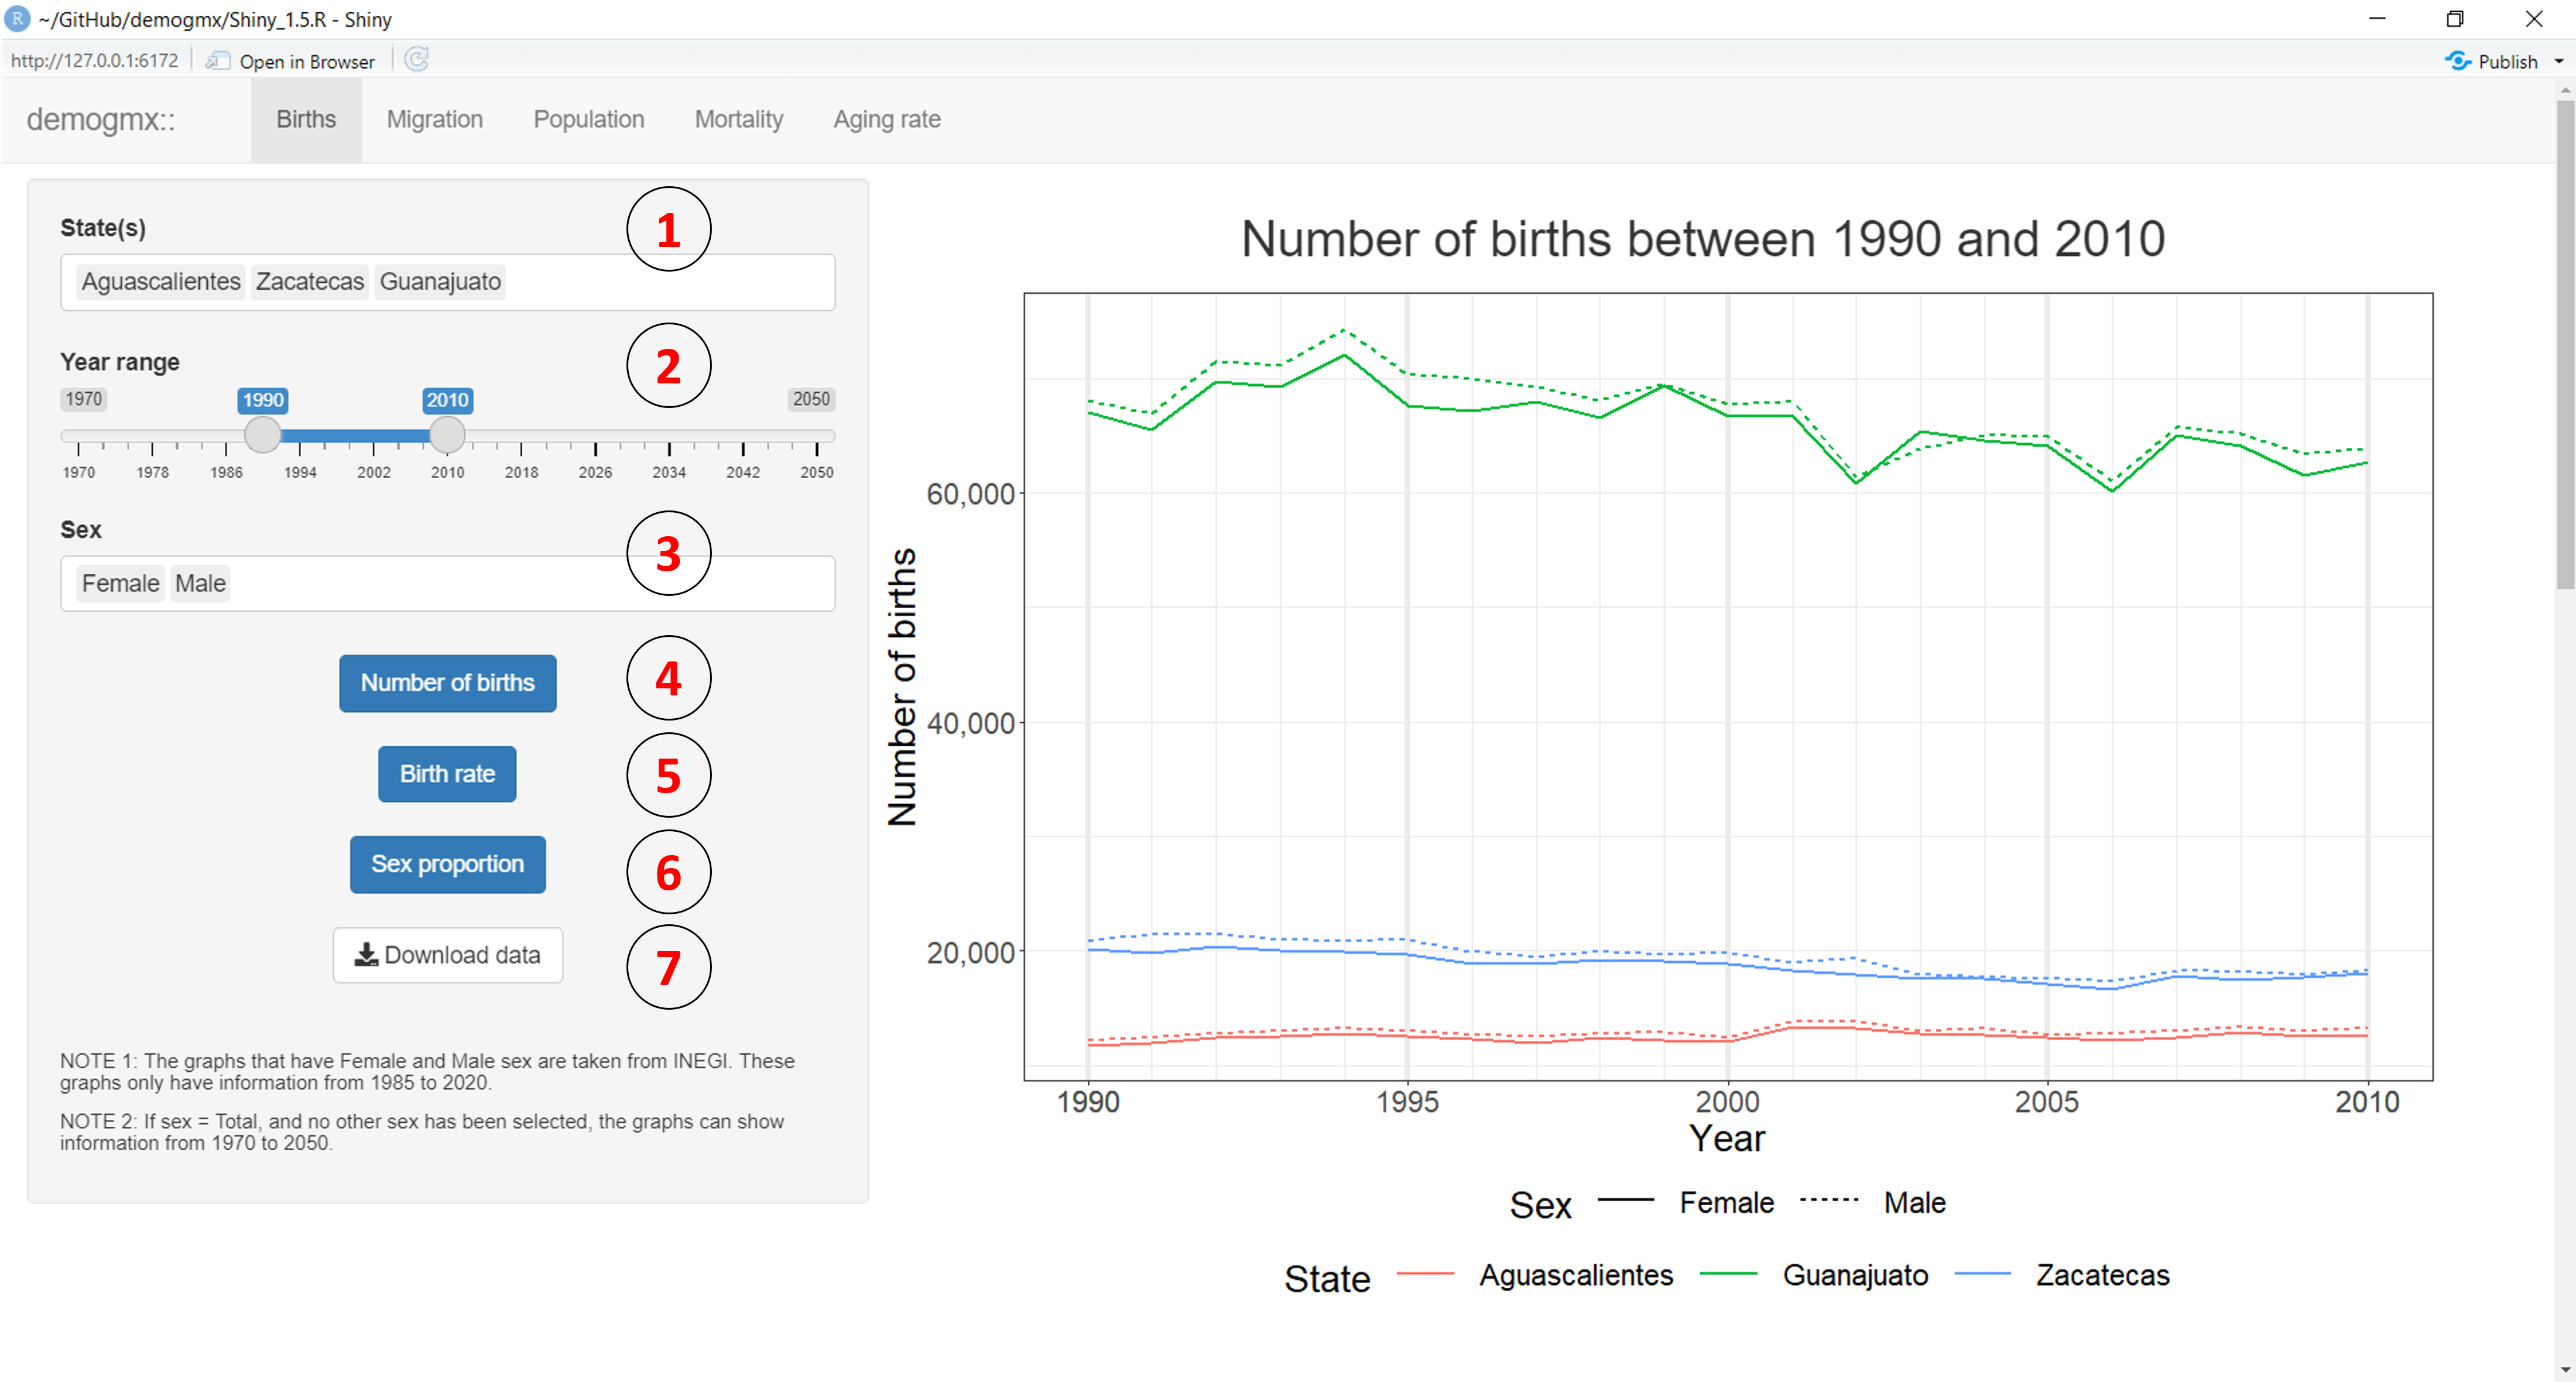The height and width of the screenshot is (1382, 2576).
Task: Click the Birth rate button
Action: [x=447, y=774]
